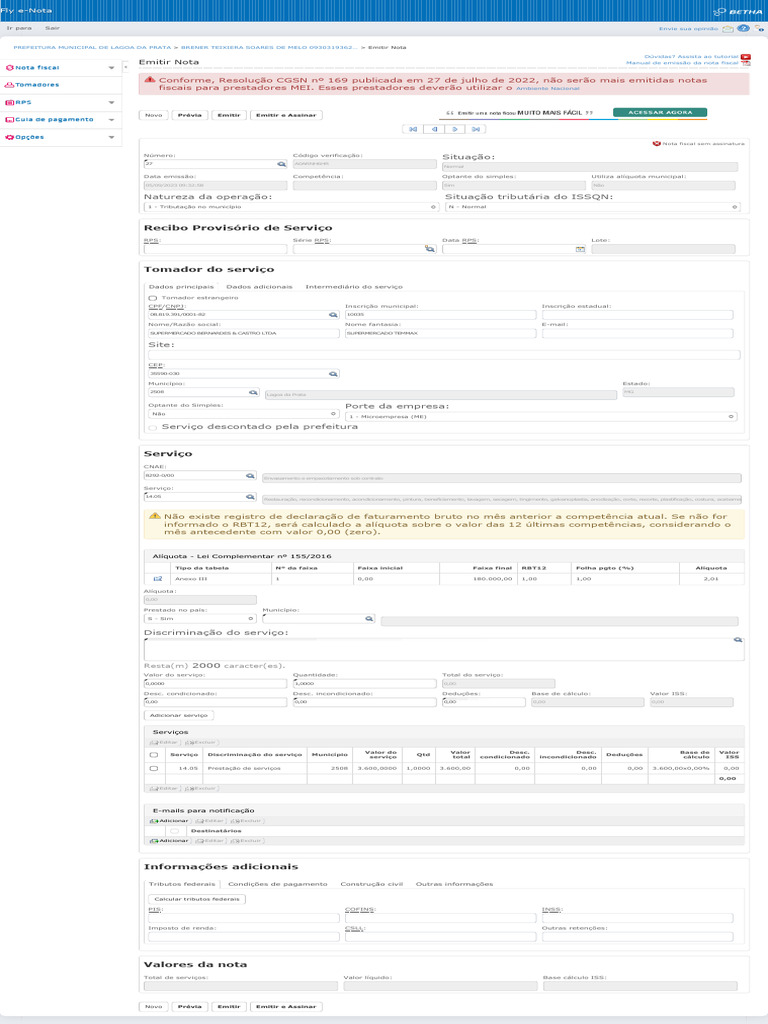The image size is (768, 1024).
Task: Check the Tomador estrangeiro checkbox
Action: point(152,298)
